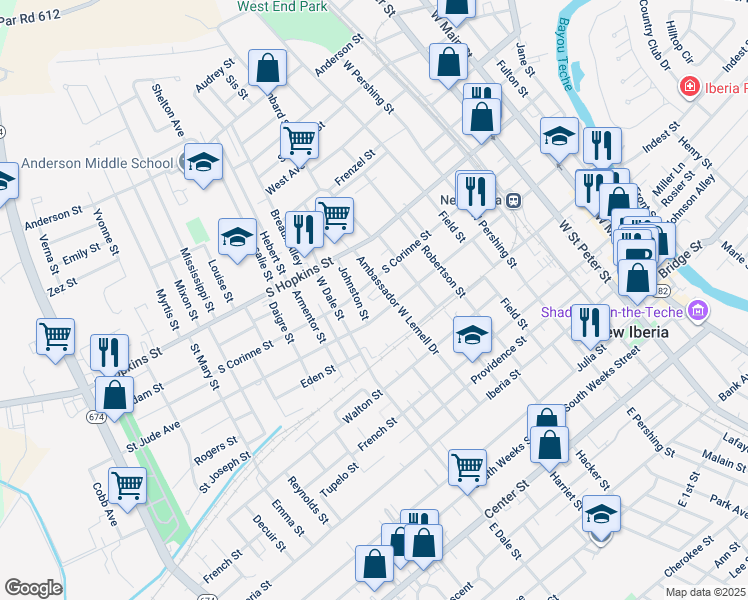
Task: Select the school marker near Louise St
Action: pyautogui.click(x=237, y=238)
